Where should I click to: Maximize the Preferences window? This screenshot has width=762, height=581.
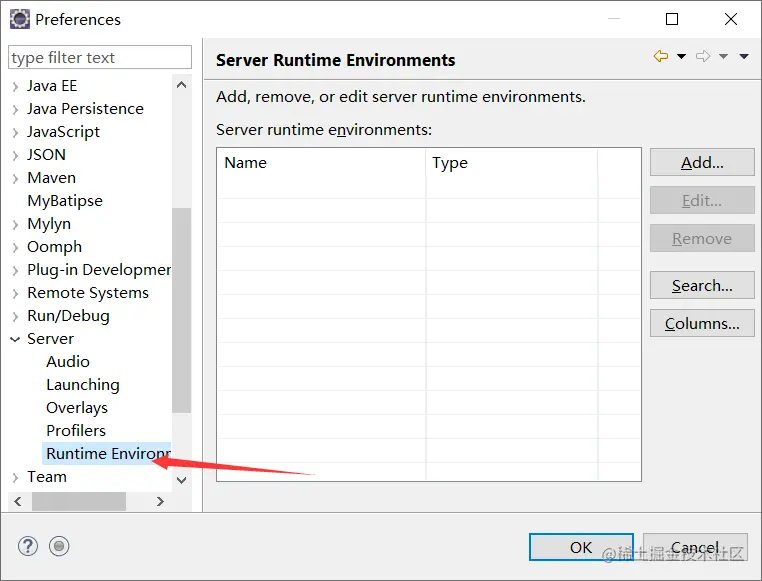click(x=672, y=19)
